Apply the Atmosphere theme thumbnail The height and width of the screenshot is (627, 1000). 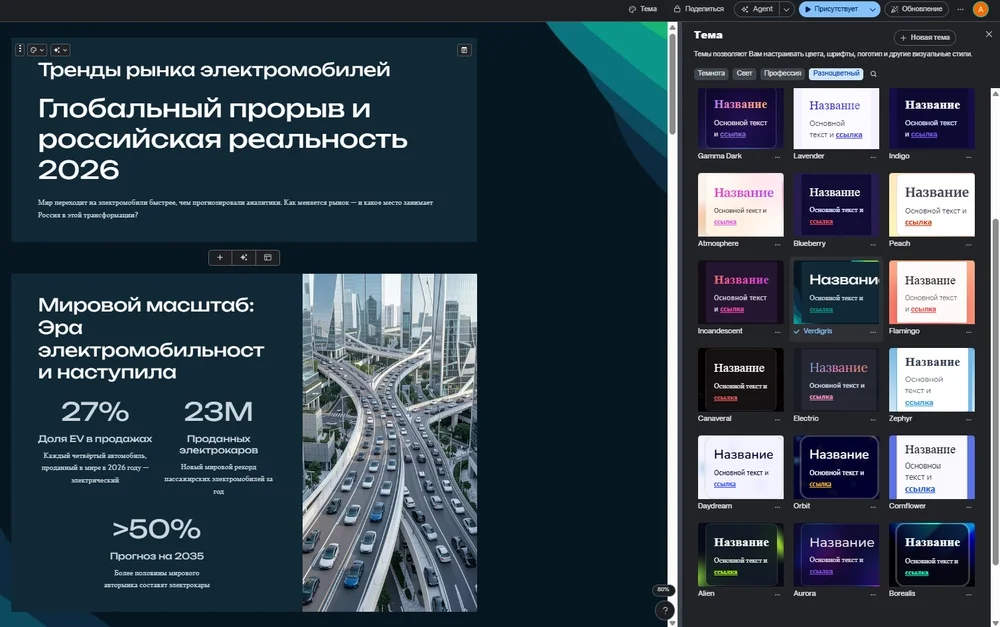tap(740, 205)
